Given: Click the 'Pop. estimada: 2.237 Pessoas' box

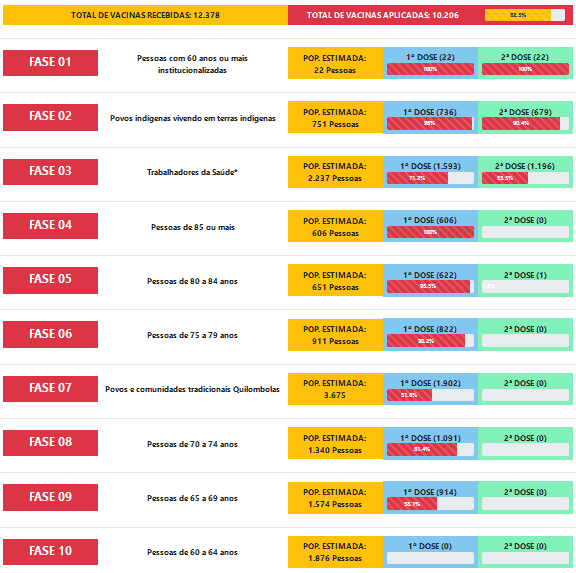Looking at the screenshot, I should (x=335, y=172).
